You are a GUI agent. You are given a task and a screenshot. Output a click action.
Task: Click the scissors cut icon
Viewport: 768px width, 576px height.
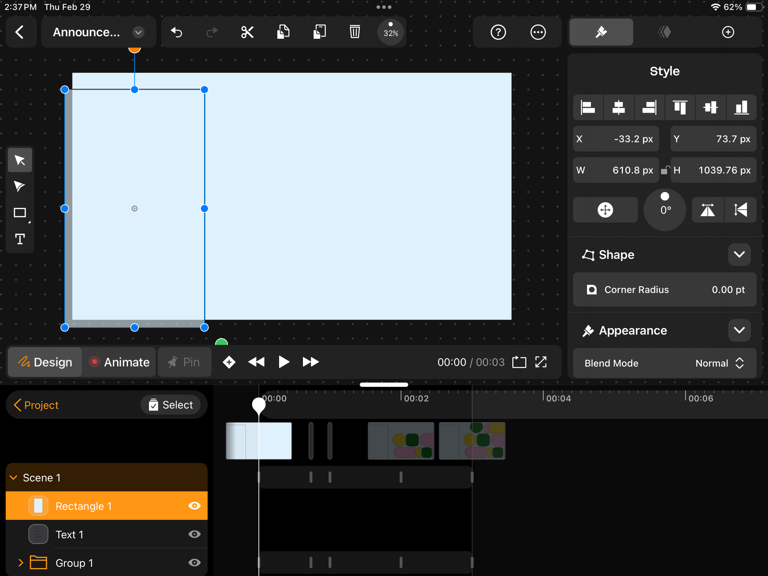click(247, 32)
